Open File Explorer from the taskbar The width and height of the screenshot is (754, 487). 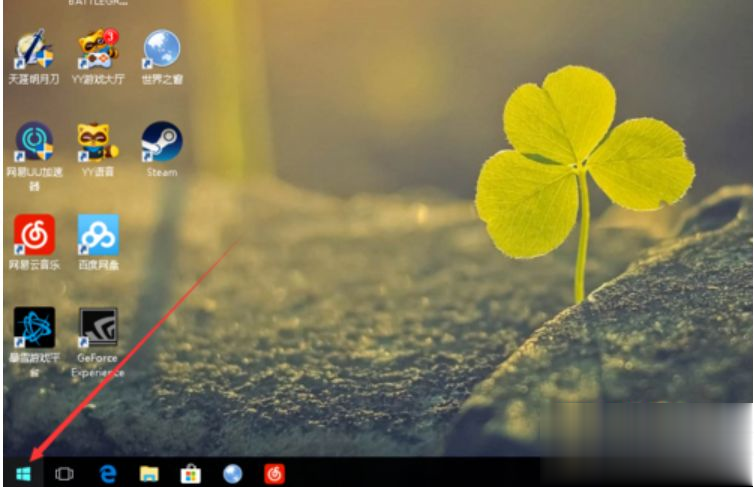pos(149,474)
